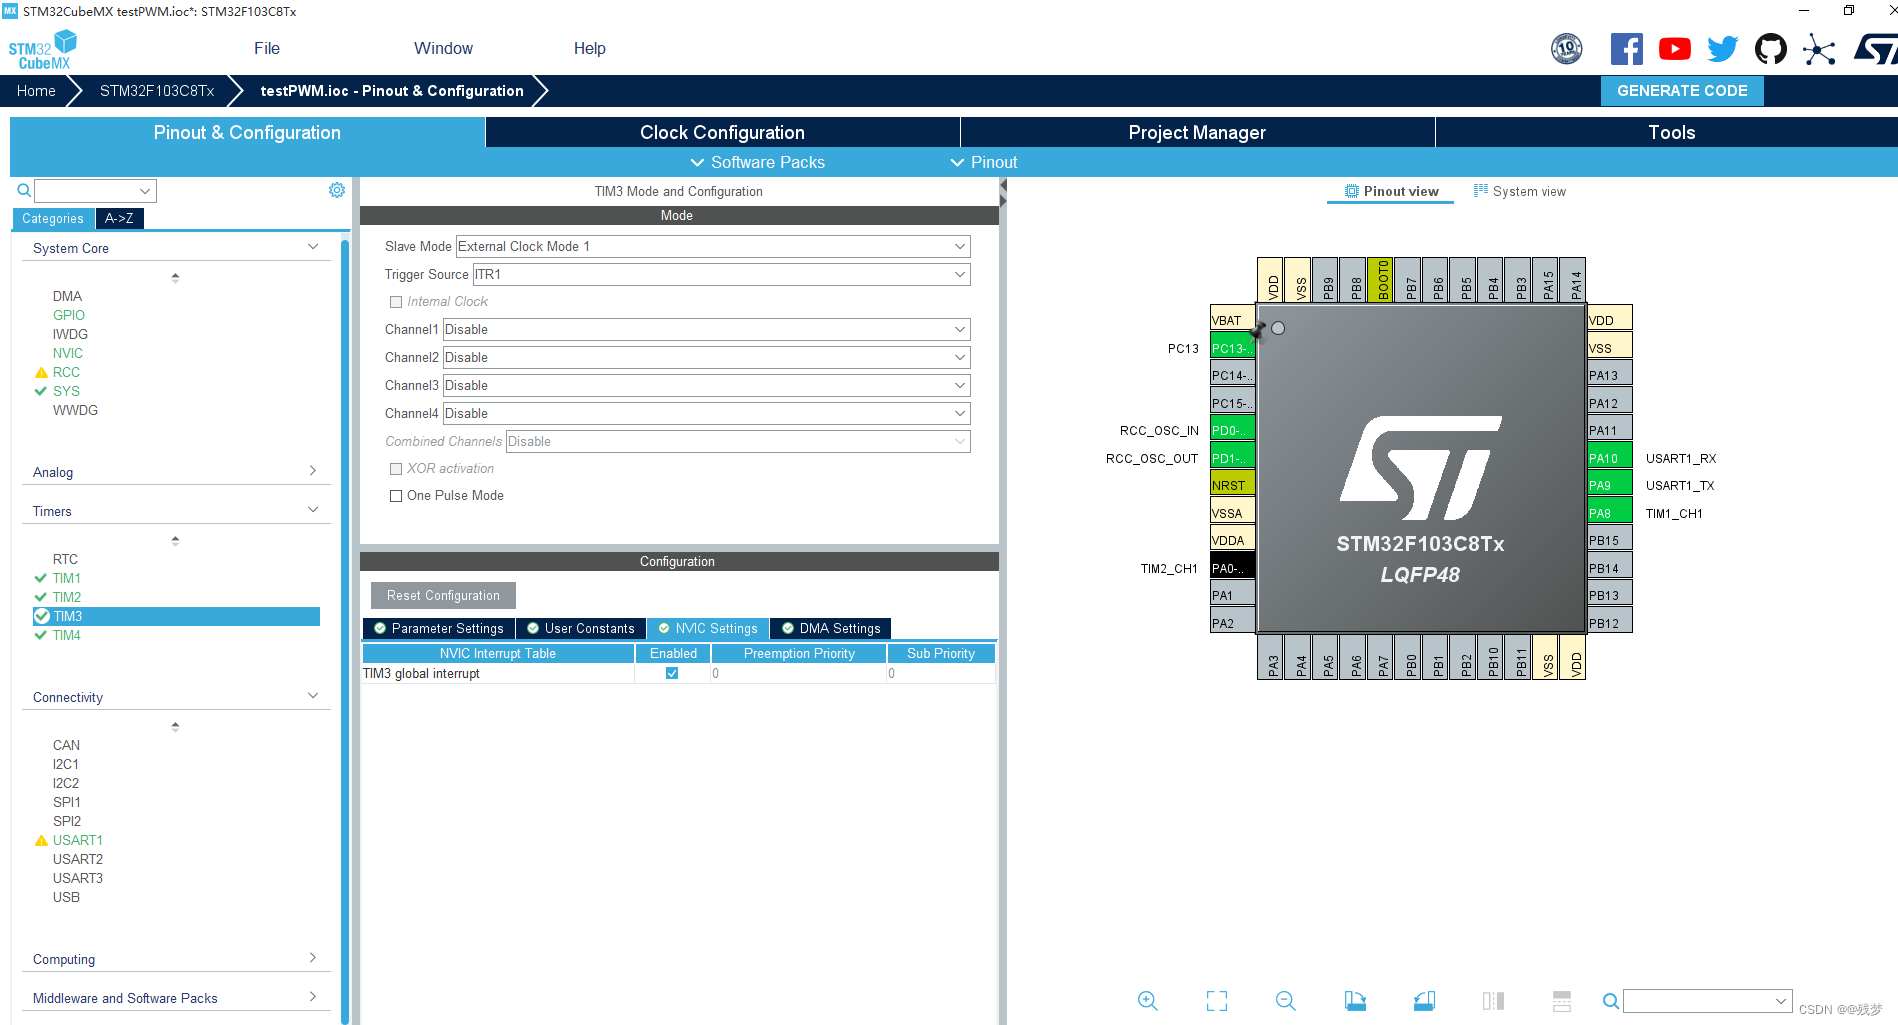This screenshot has height=1025, width=1898.
Task: Zoom out of the pinout view
Action: pos(1286,1000)
